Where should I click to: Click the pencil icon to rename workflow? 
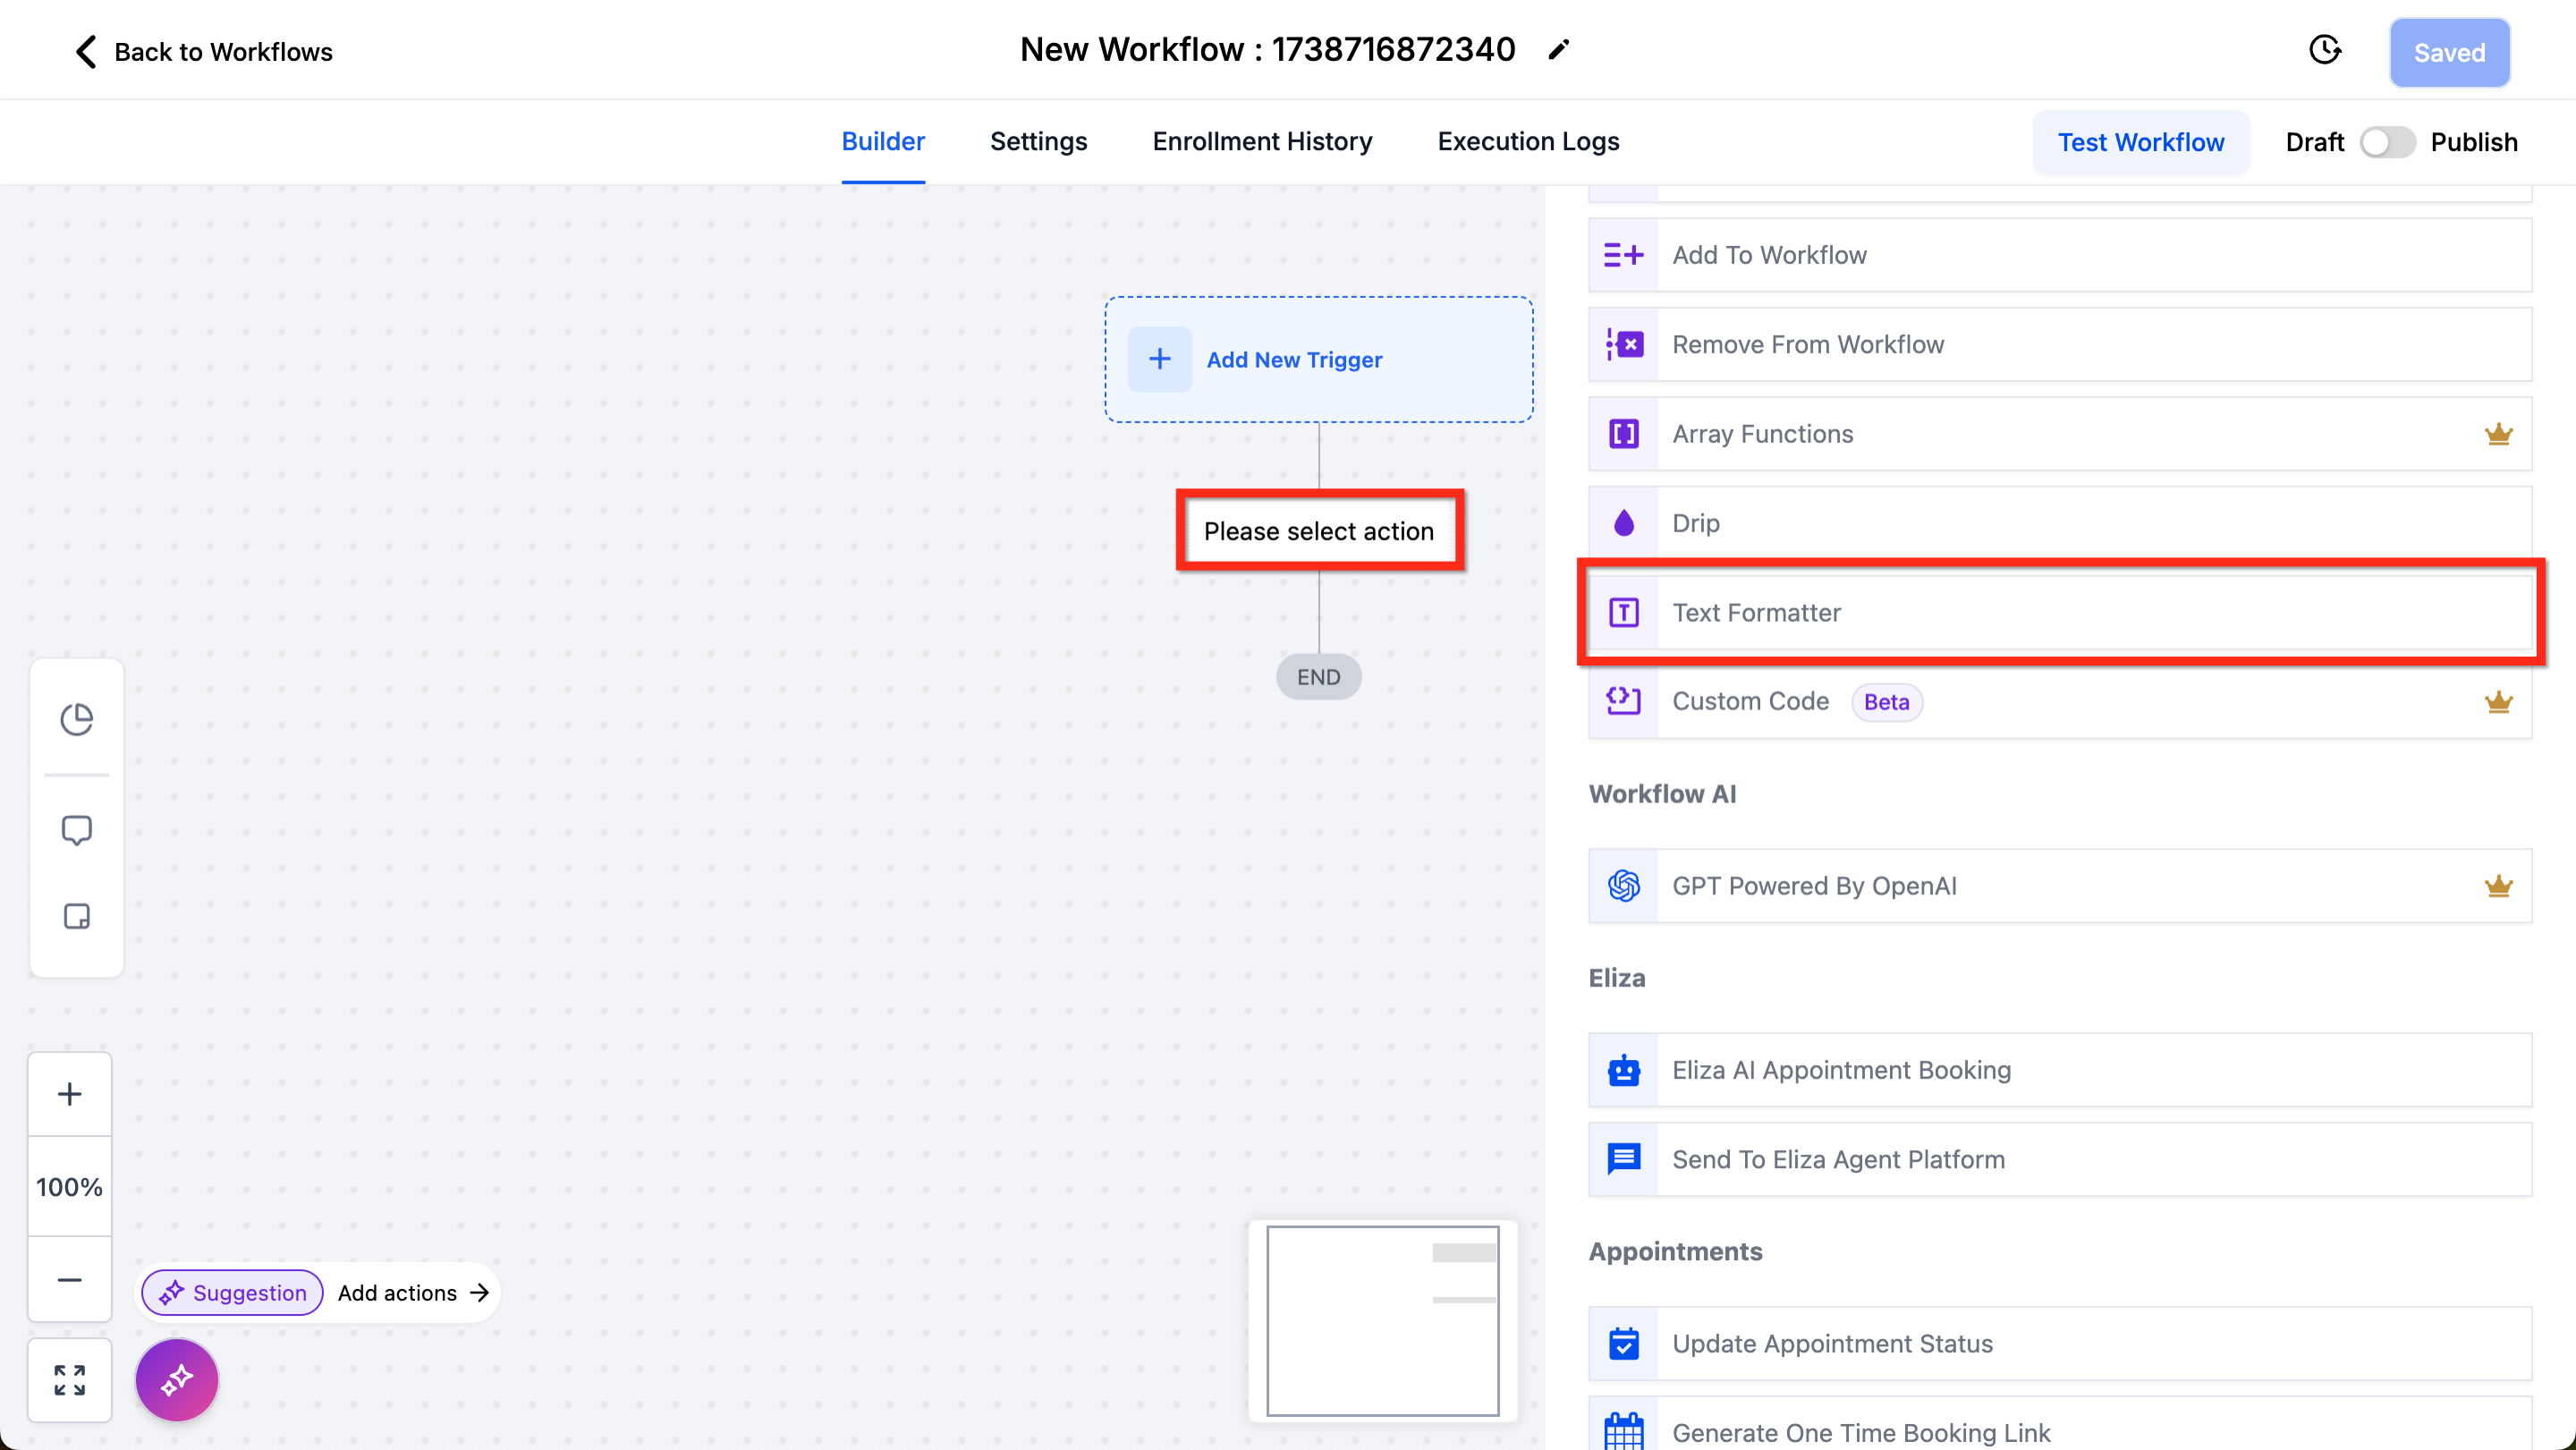click(1558, 50)
